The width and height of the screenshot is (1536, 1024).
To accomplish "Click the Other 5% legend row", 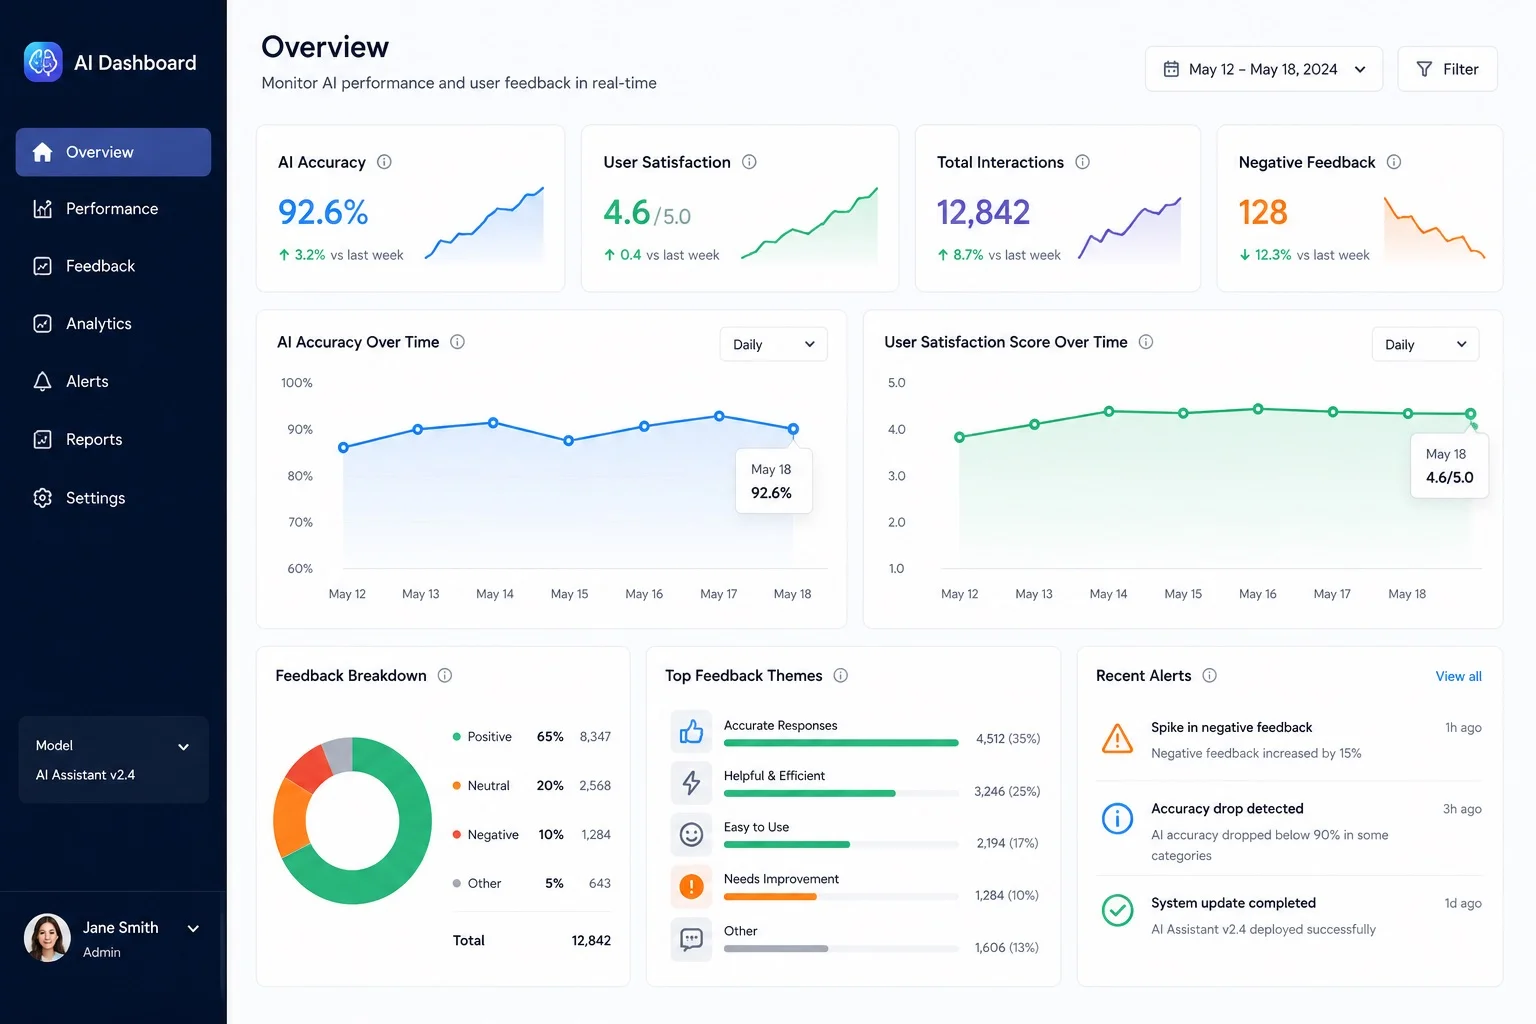I will (532, 884).
